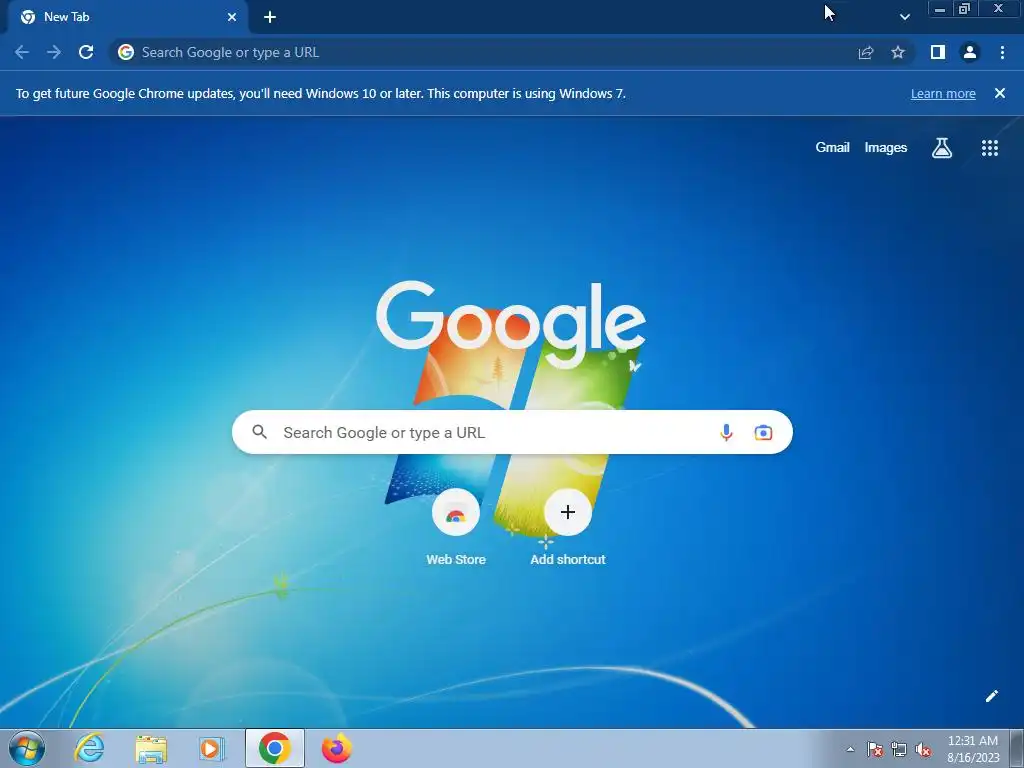Open the profile avatar menu
The image size is (1024, 768).
click(970, 52)
